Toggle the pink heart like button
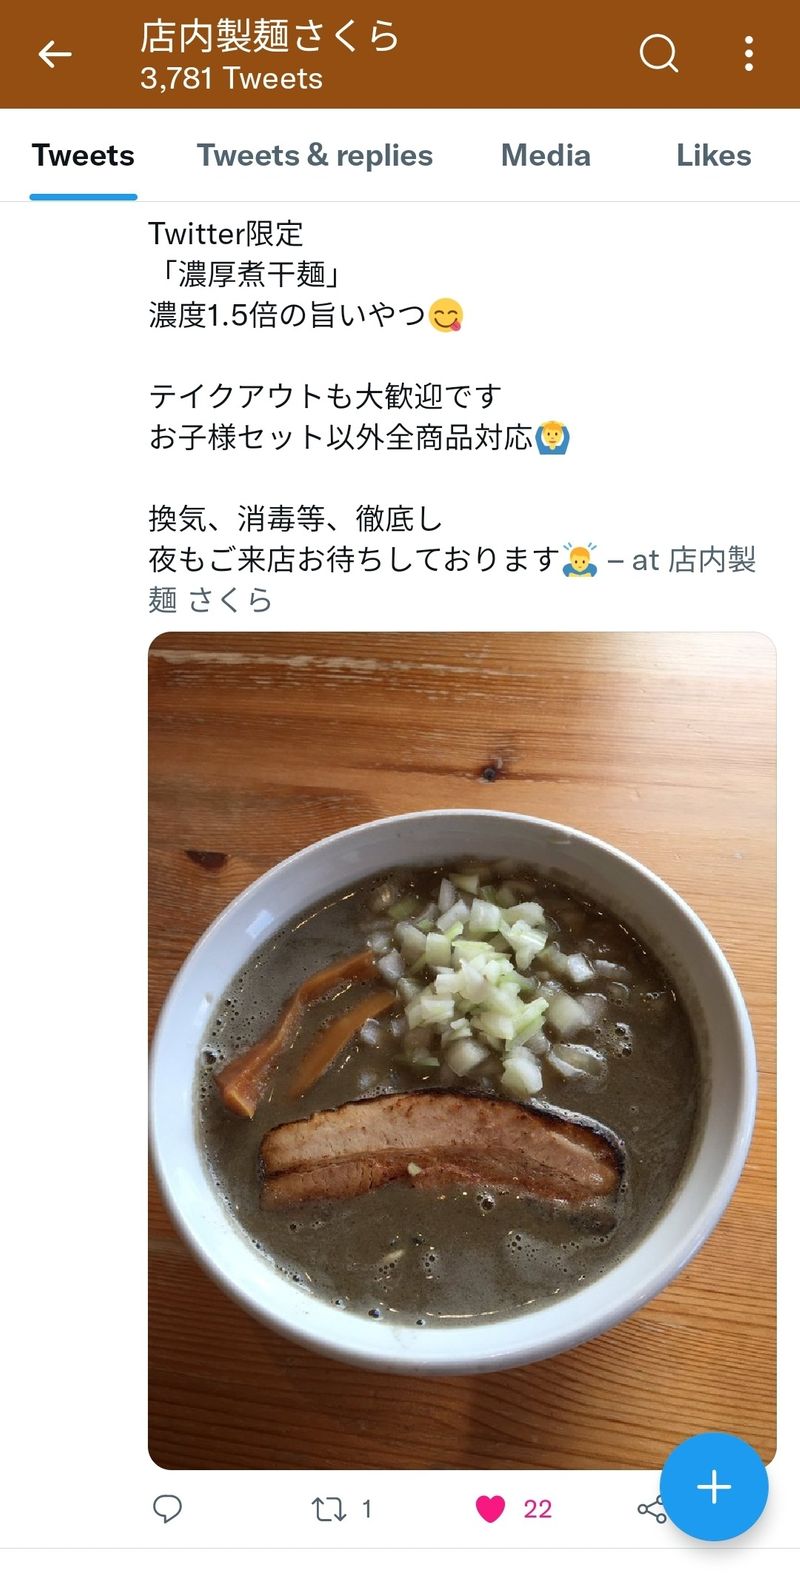 pyautogui.click(x=490, y=1508)
